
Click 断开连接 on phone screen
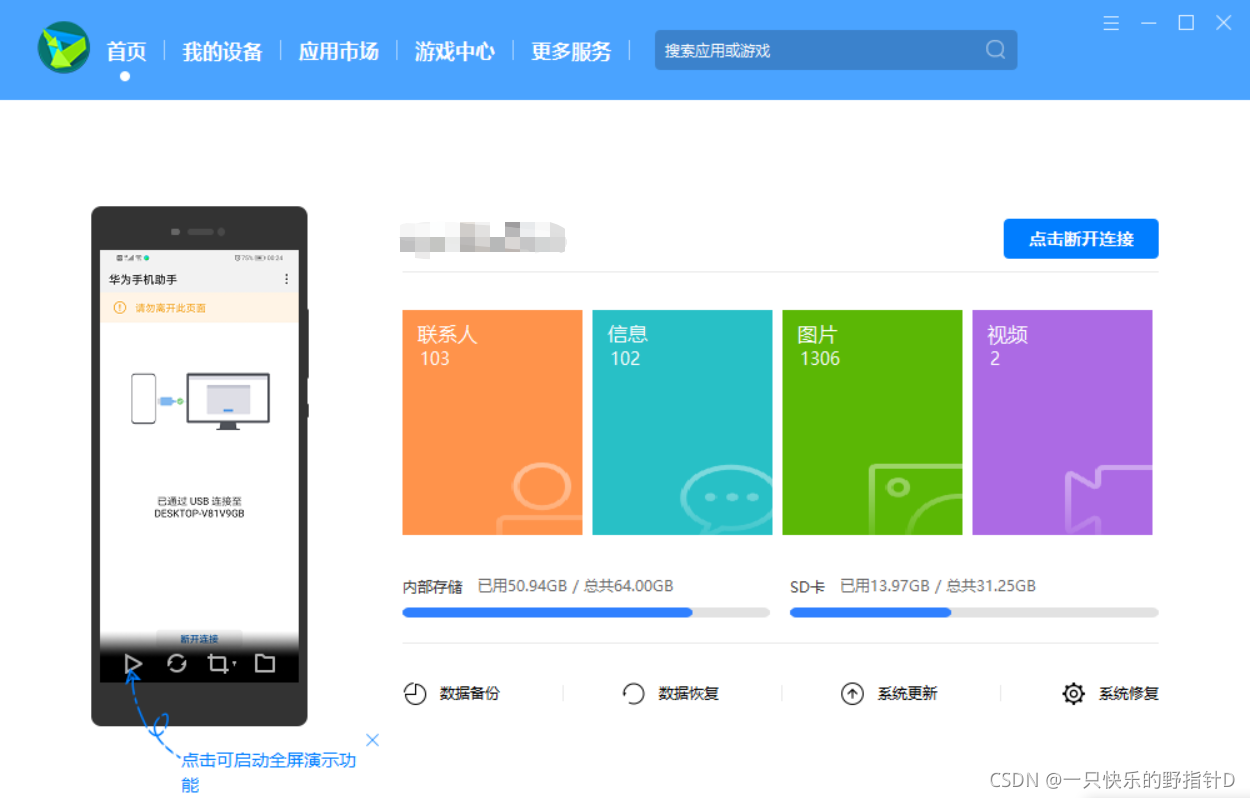click(199, 638)
